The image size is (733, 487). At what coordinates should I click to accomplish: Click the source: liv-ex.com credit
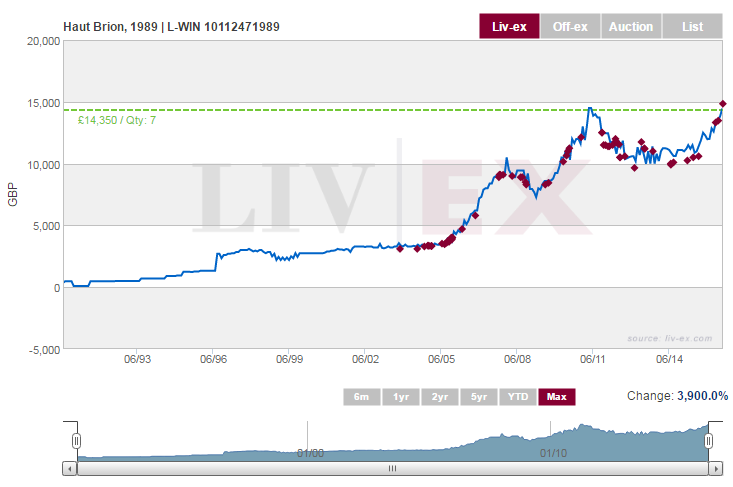point(669,338)
